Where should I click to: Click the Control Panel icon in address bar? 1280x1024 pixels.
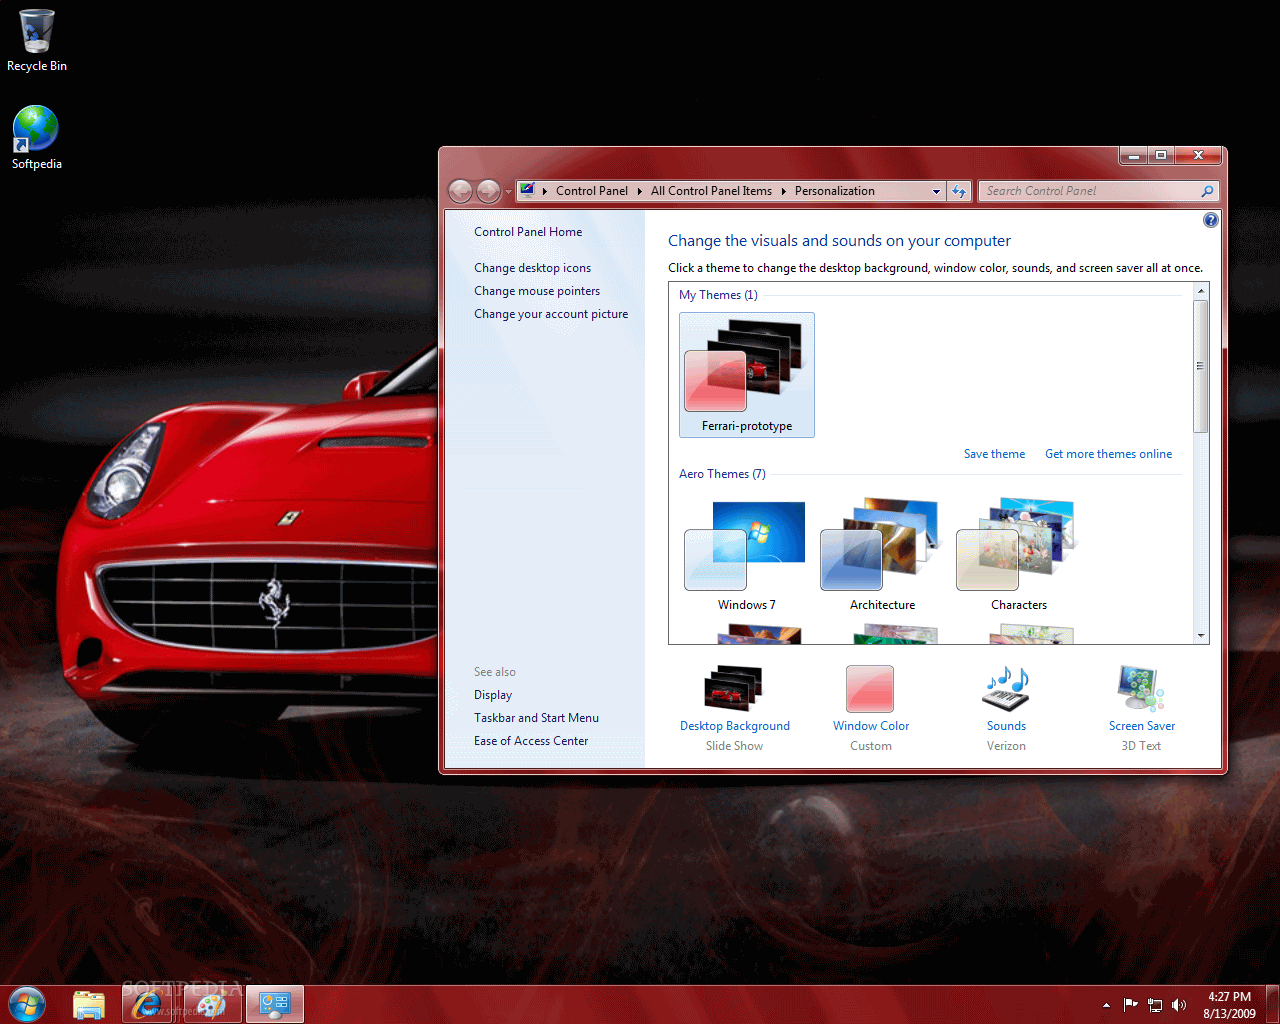527,190
